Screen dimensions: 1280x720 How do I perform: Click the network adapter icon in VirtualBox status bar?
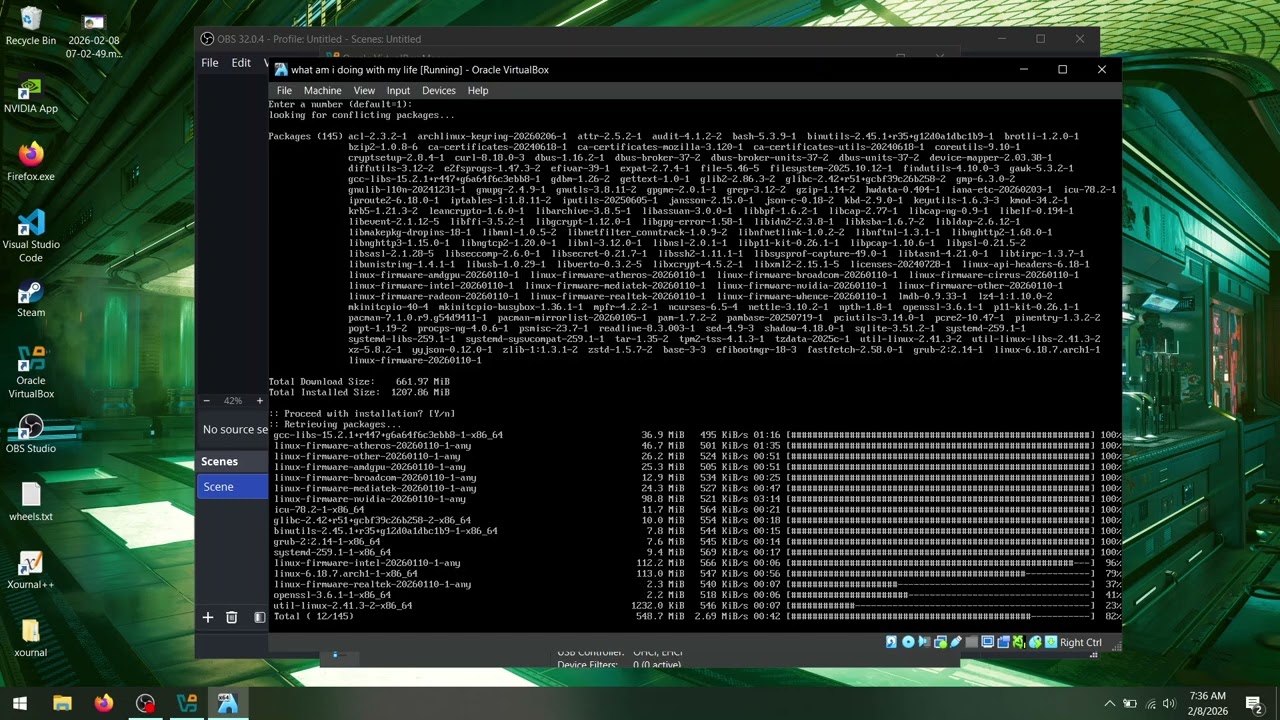click(940, 642)
